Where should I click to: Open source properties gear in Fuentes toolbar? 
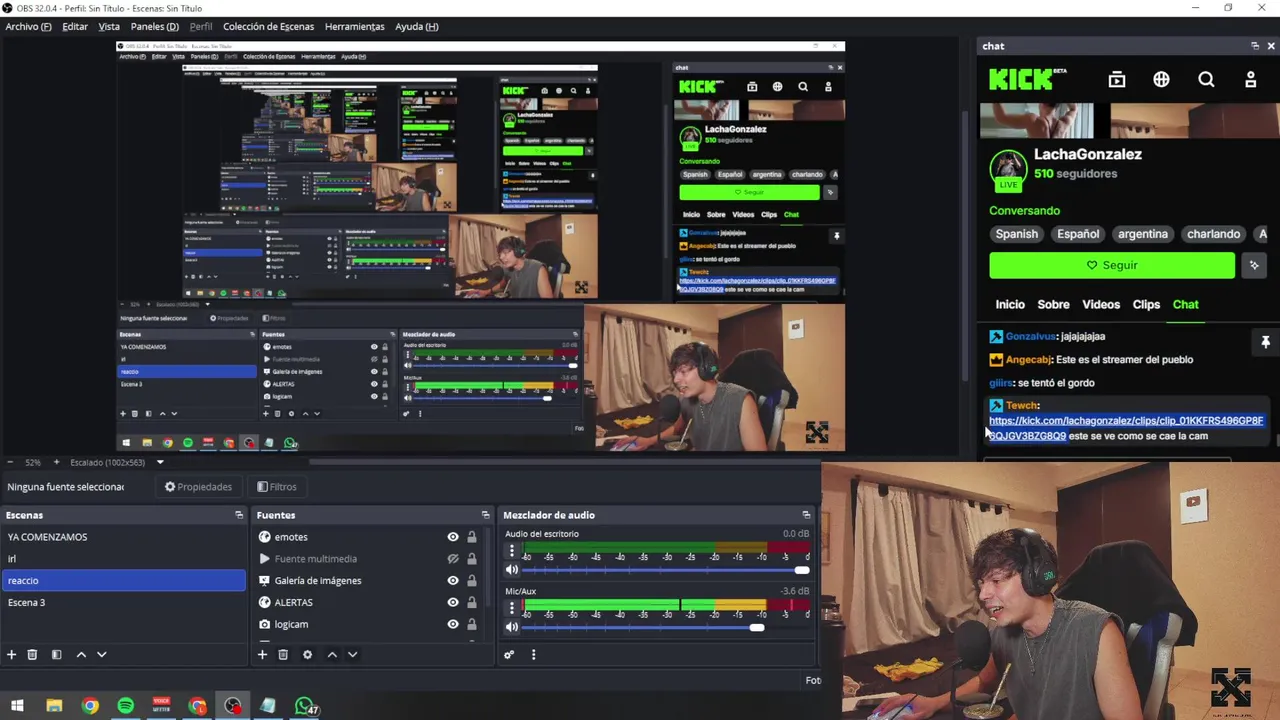[307, 654]
